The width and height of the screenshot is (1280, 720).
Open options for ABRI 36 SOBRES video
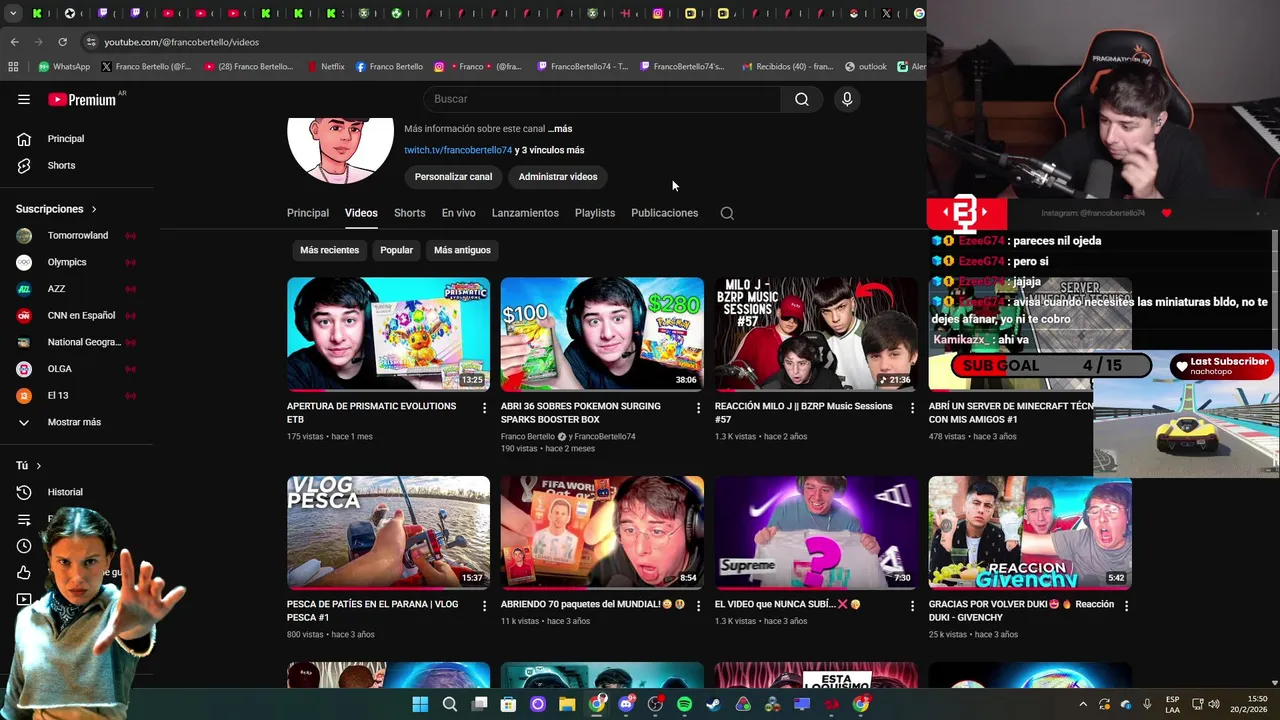(698, 408)
